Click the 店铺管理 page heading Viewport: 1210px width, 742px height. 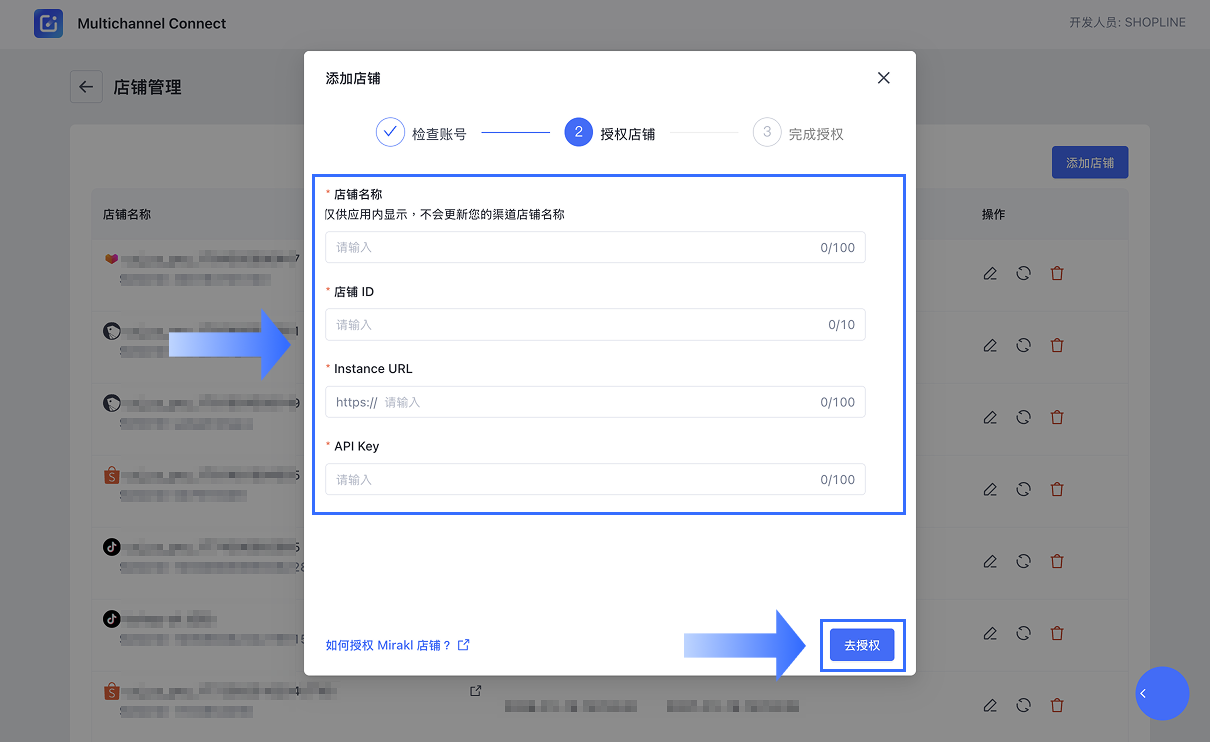[x=148, y=87]
